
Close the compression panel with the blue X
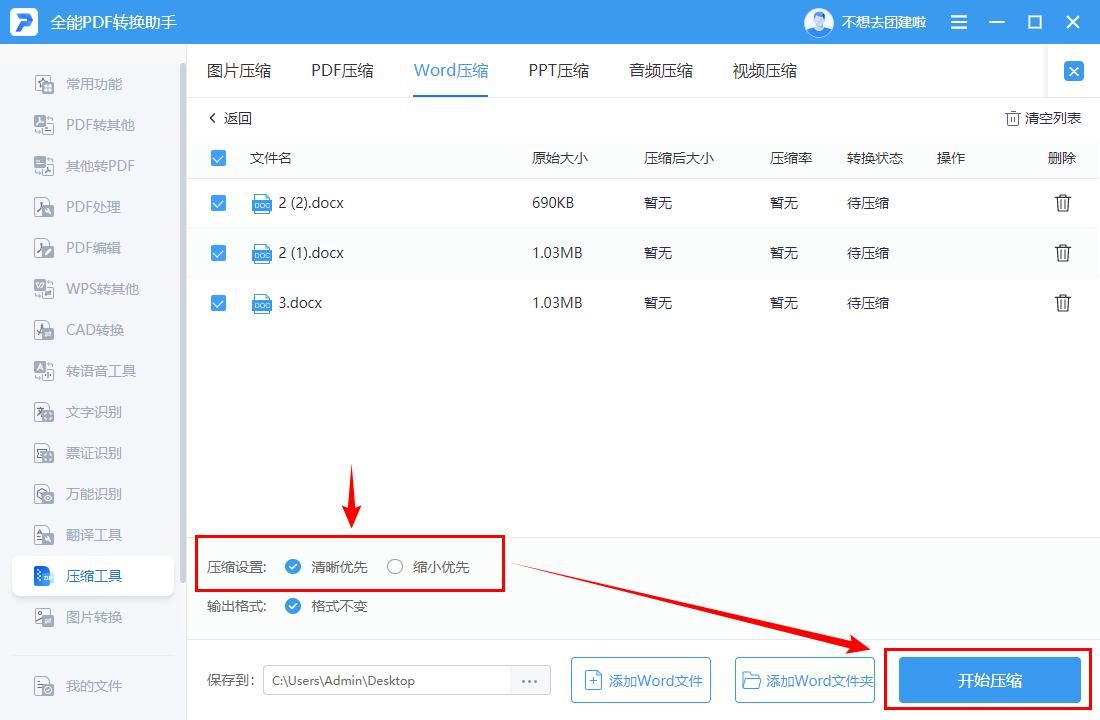click(x=1073, y=71)
